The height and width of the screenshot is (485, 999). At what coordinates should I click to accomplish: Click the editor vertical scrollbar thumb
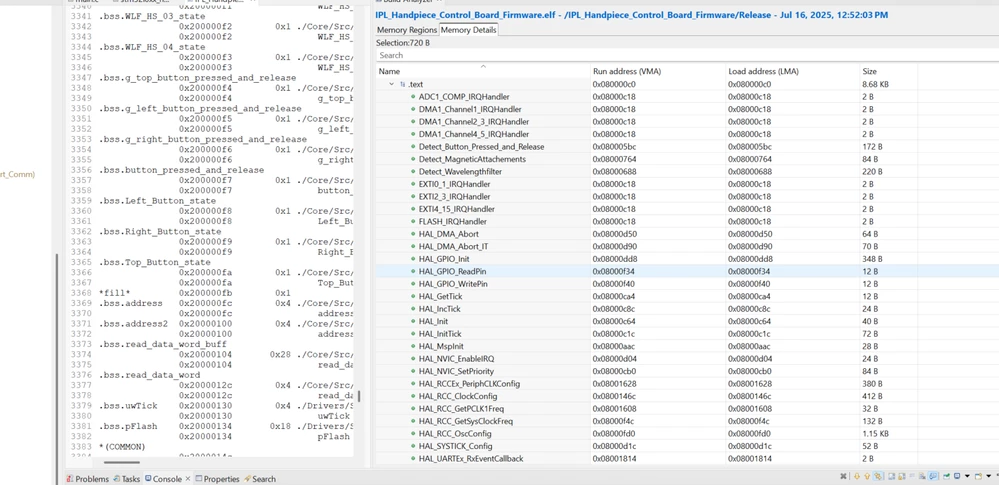click(x=359, y=396)
